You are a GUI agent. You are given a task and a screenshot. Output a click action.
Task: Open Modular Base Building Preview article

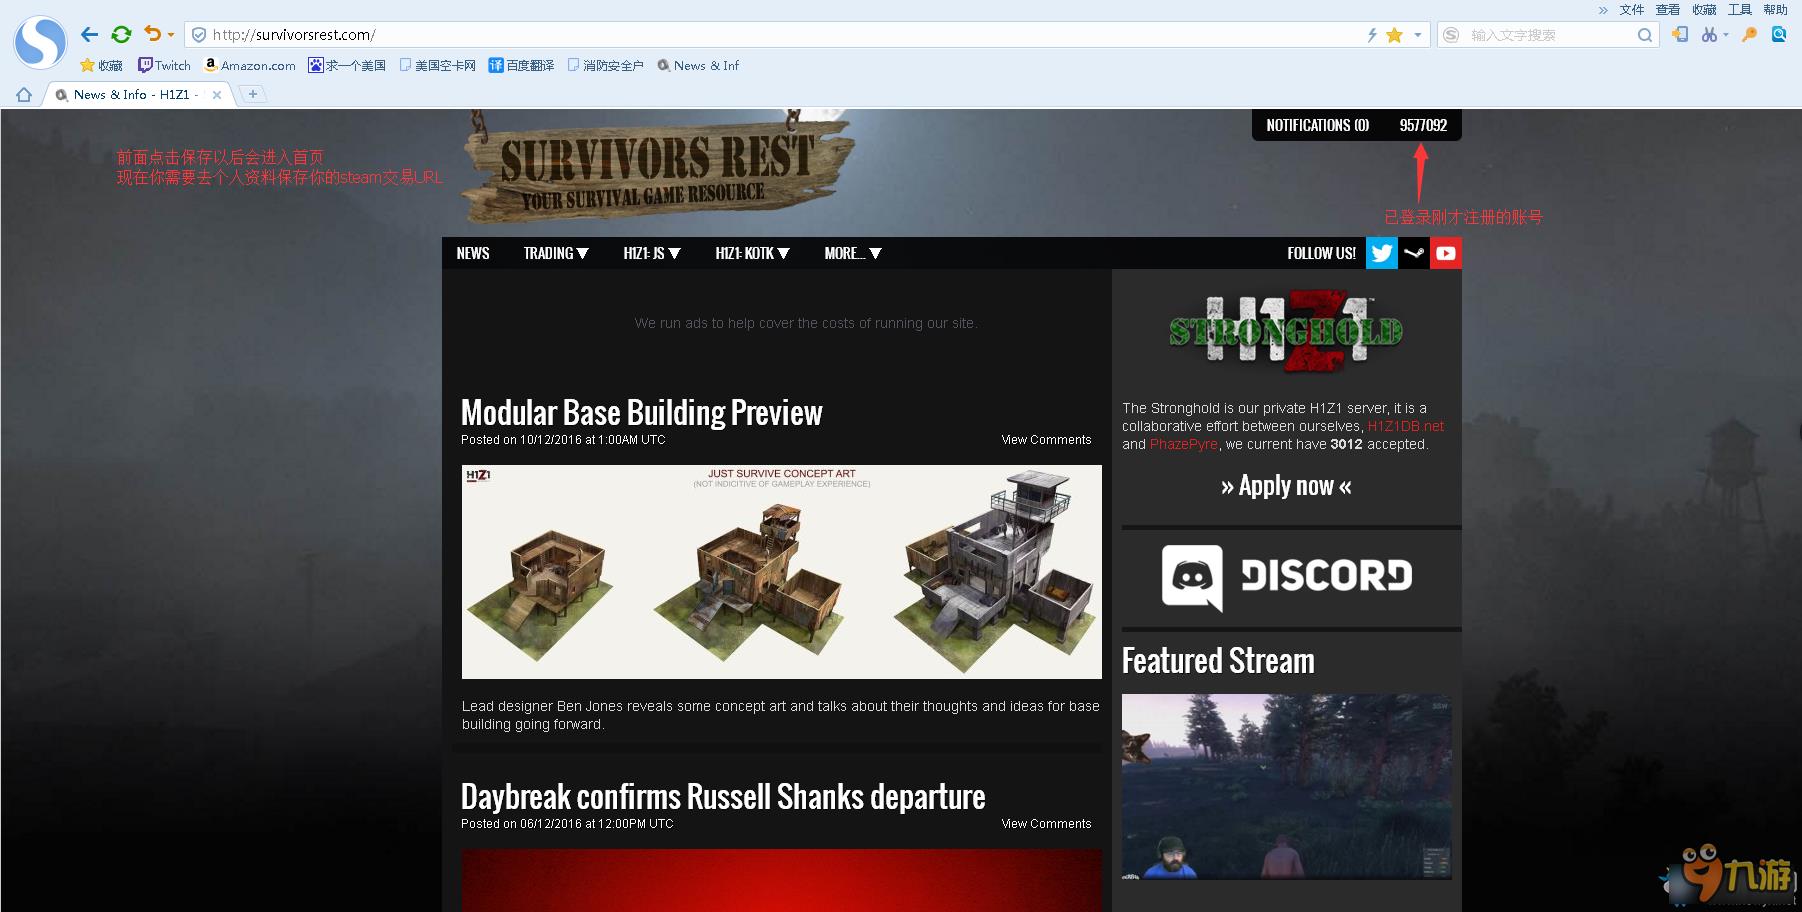(x=641, y=412)
